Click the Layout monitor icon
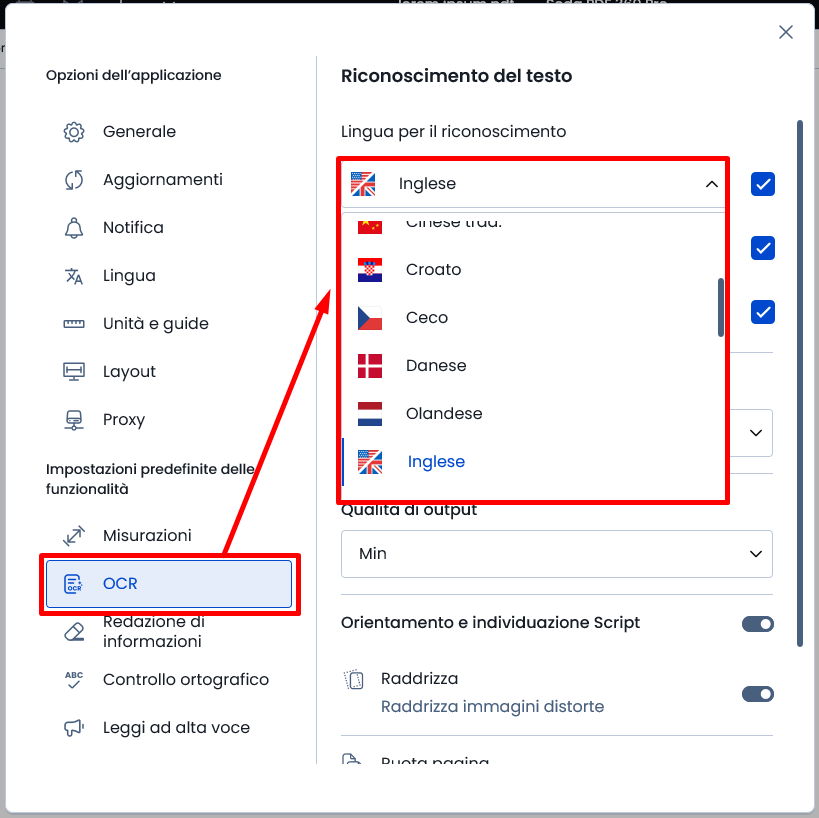The width and height of the screenshot is (819, 818). 74,372
